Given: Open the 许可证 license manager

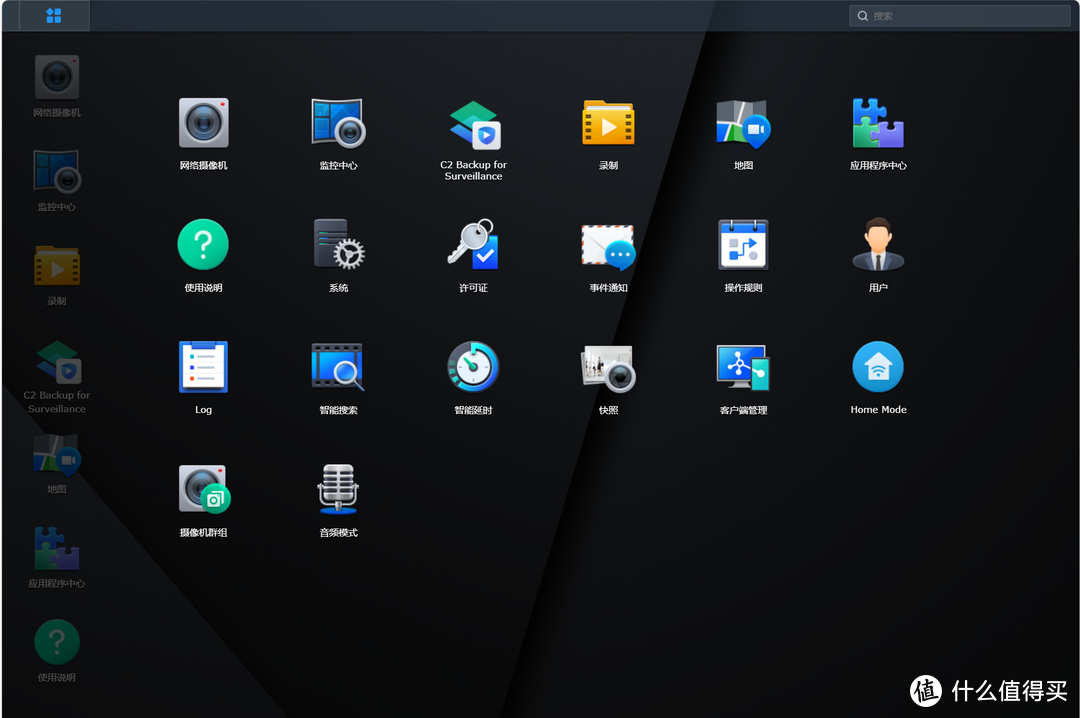Looking at the screenshot, I should click(473, 246).
